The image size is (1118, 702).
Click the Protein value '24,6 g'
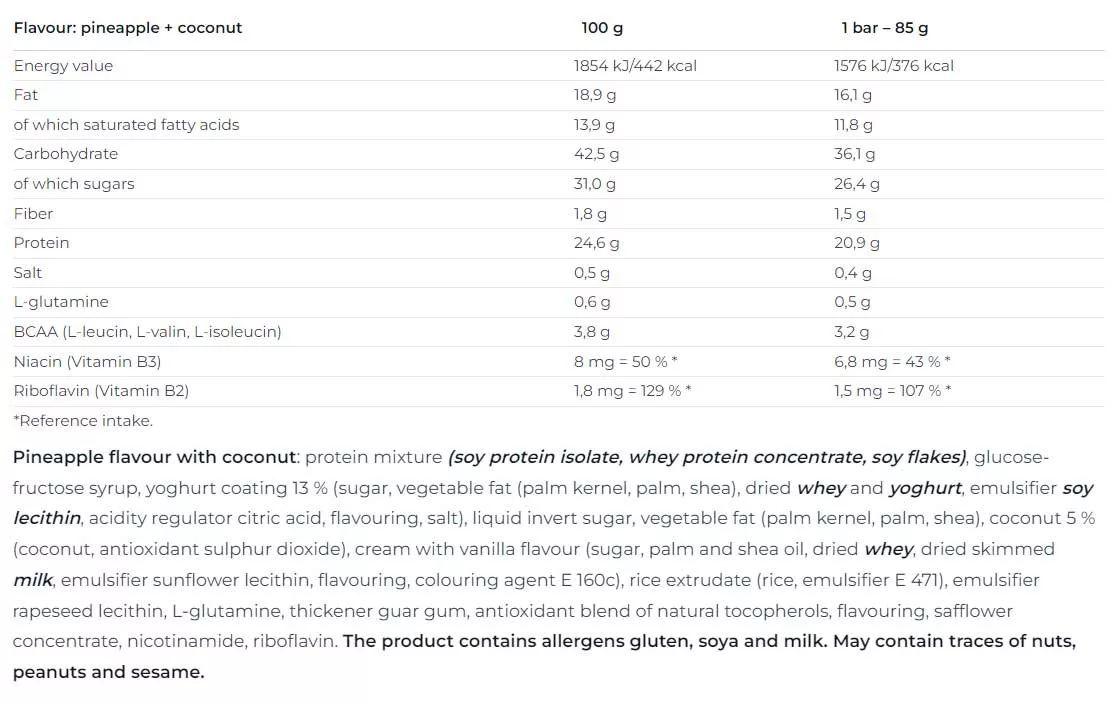pos(596,243)
